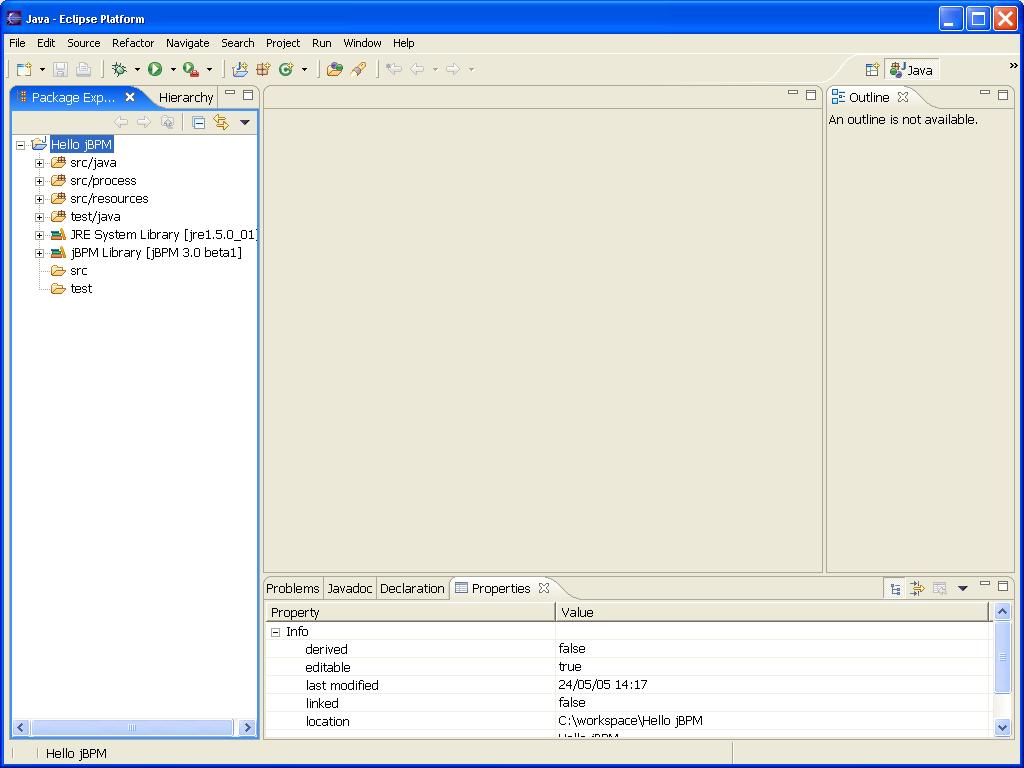Switch to the Declaration tab

(412, 588)
